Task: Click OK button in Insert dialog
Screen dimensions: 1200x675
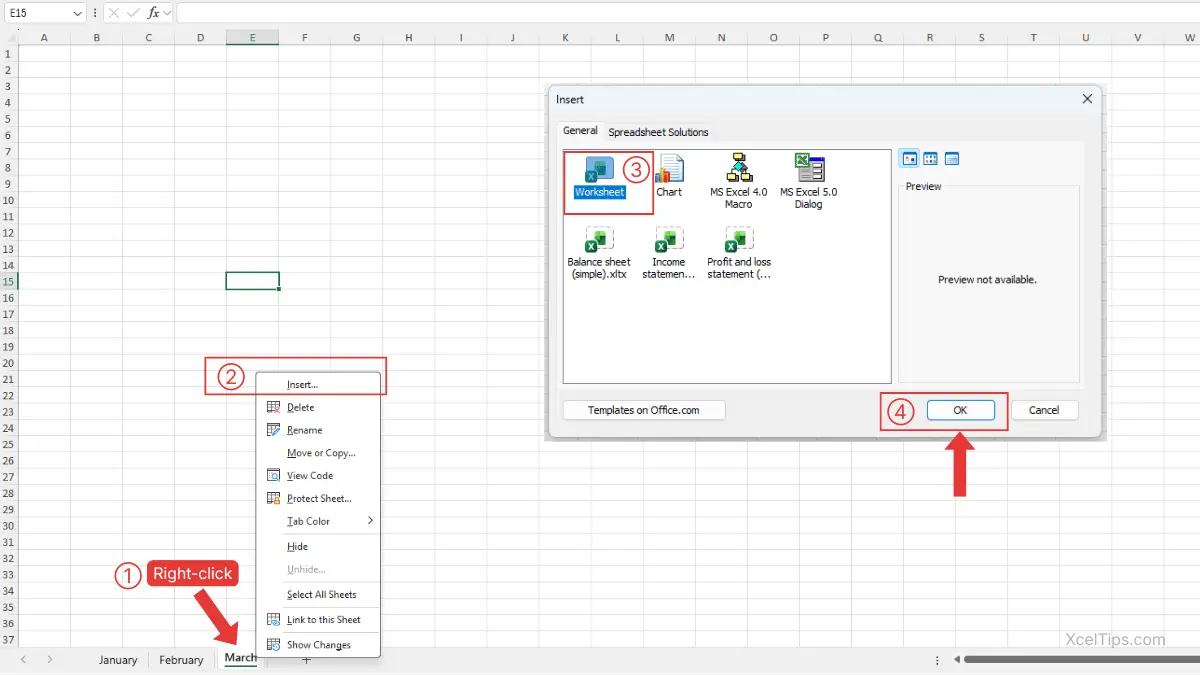Action: (x=960, y=410)
